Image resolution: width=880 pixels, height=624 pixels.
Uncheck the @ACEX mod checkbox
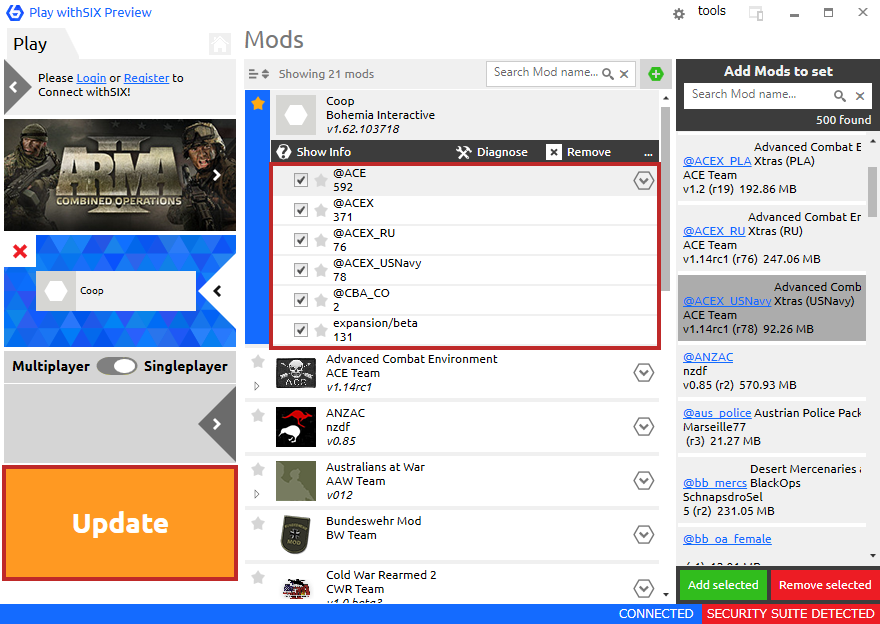click(x=301, y=210)
